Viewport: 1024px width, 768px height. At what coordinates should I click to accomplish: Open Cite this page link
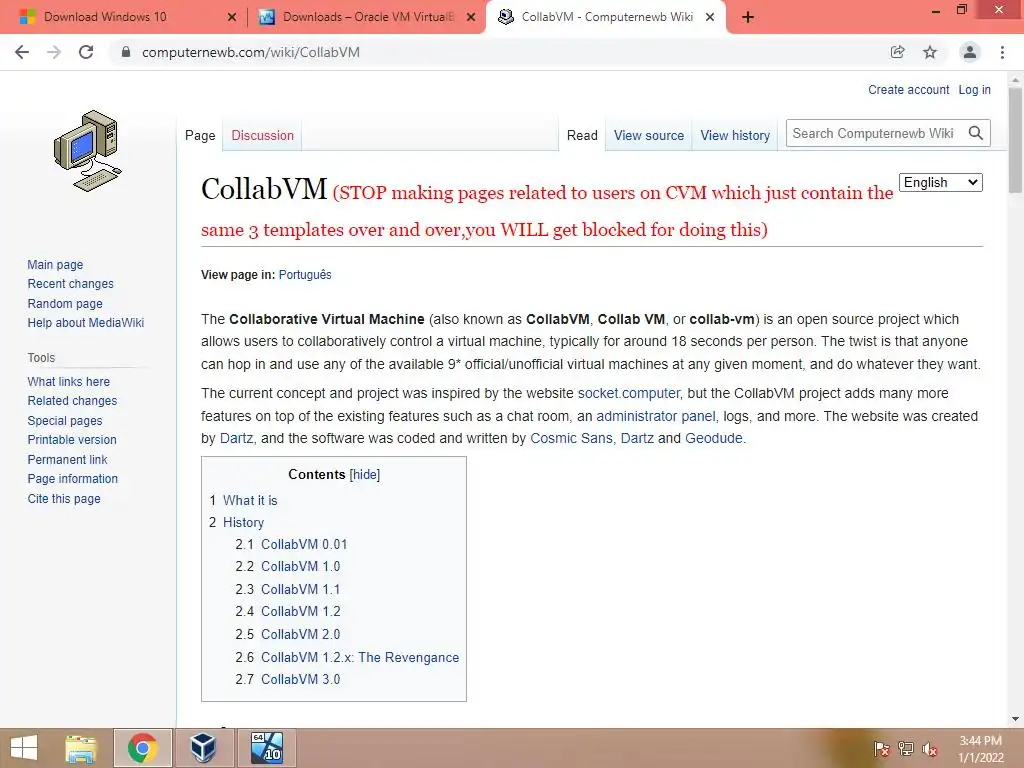[x=64, y=498]
